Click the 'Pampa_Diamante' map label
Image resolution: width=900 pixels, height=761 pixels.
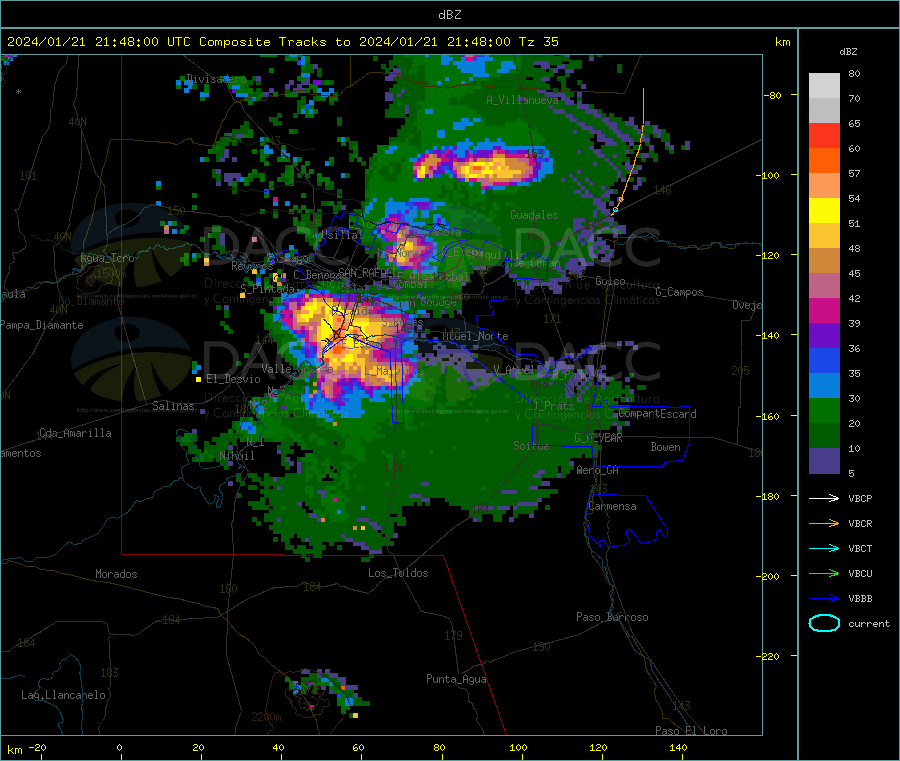[42, 325]
